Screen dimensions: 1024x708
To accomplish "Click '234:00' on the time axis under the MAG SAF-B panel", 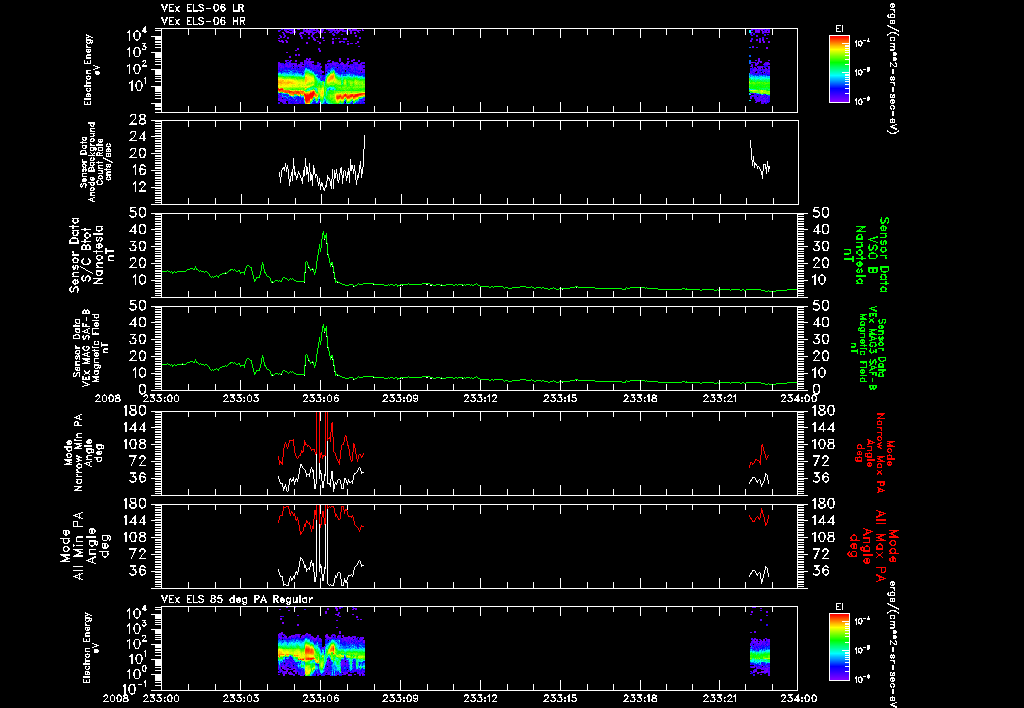I will coord(798,398).
